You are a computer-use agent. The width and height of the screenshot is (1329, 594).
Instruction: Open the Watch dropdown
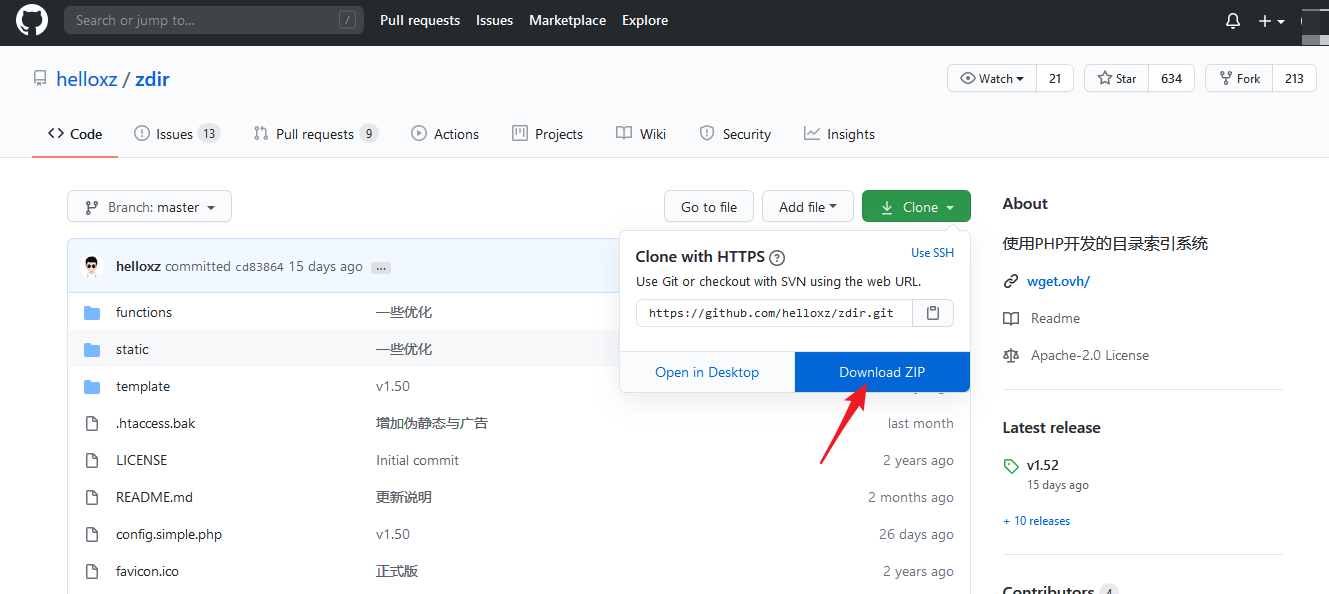[991, 77]
